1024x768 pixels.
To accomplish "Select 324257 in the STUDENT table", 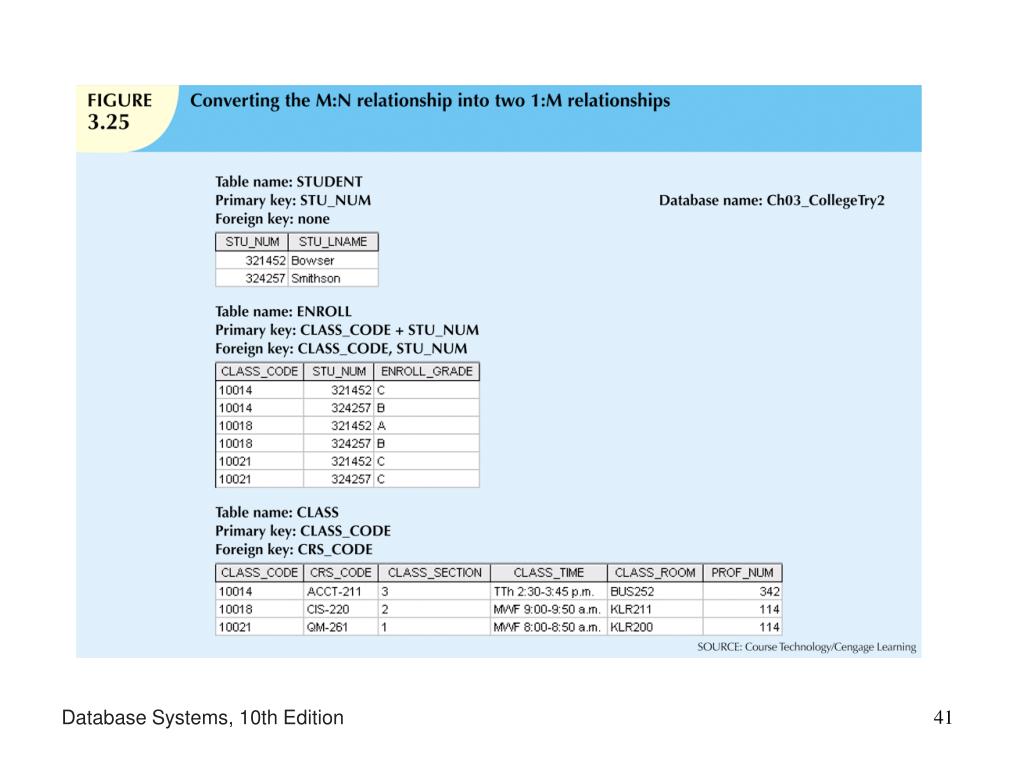I will point(252,278).
